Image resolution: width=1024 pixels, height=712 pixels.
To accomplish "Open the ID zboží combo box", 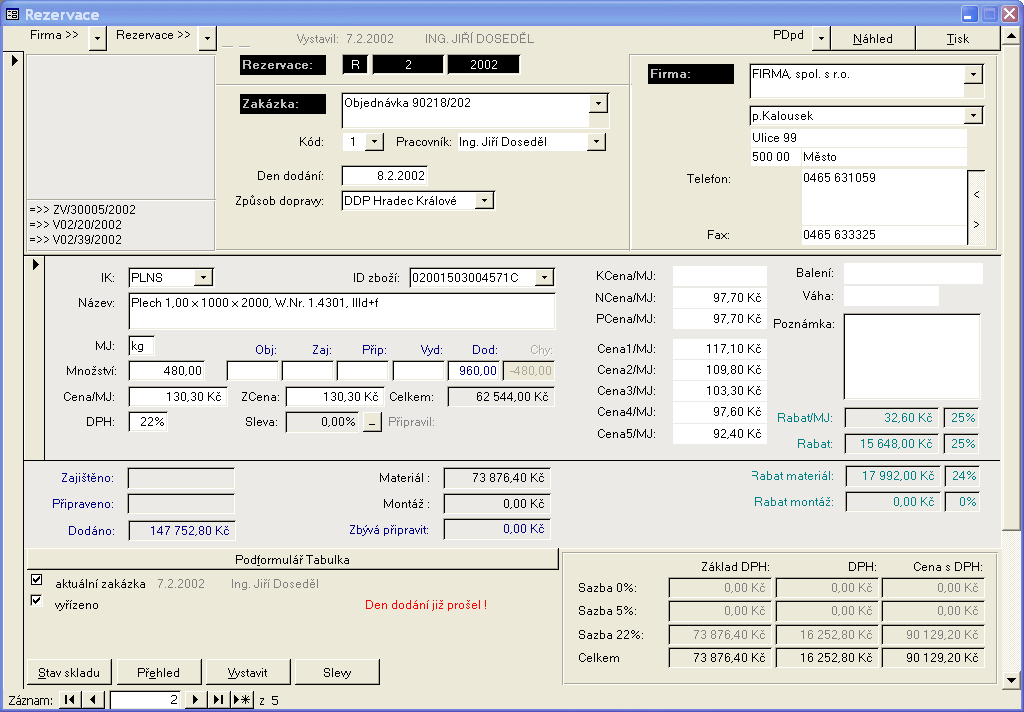I will [544, 277].
